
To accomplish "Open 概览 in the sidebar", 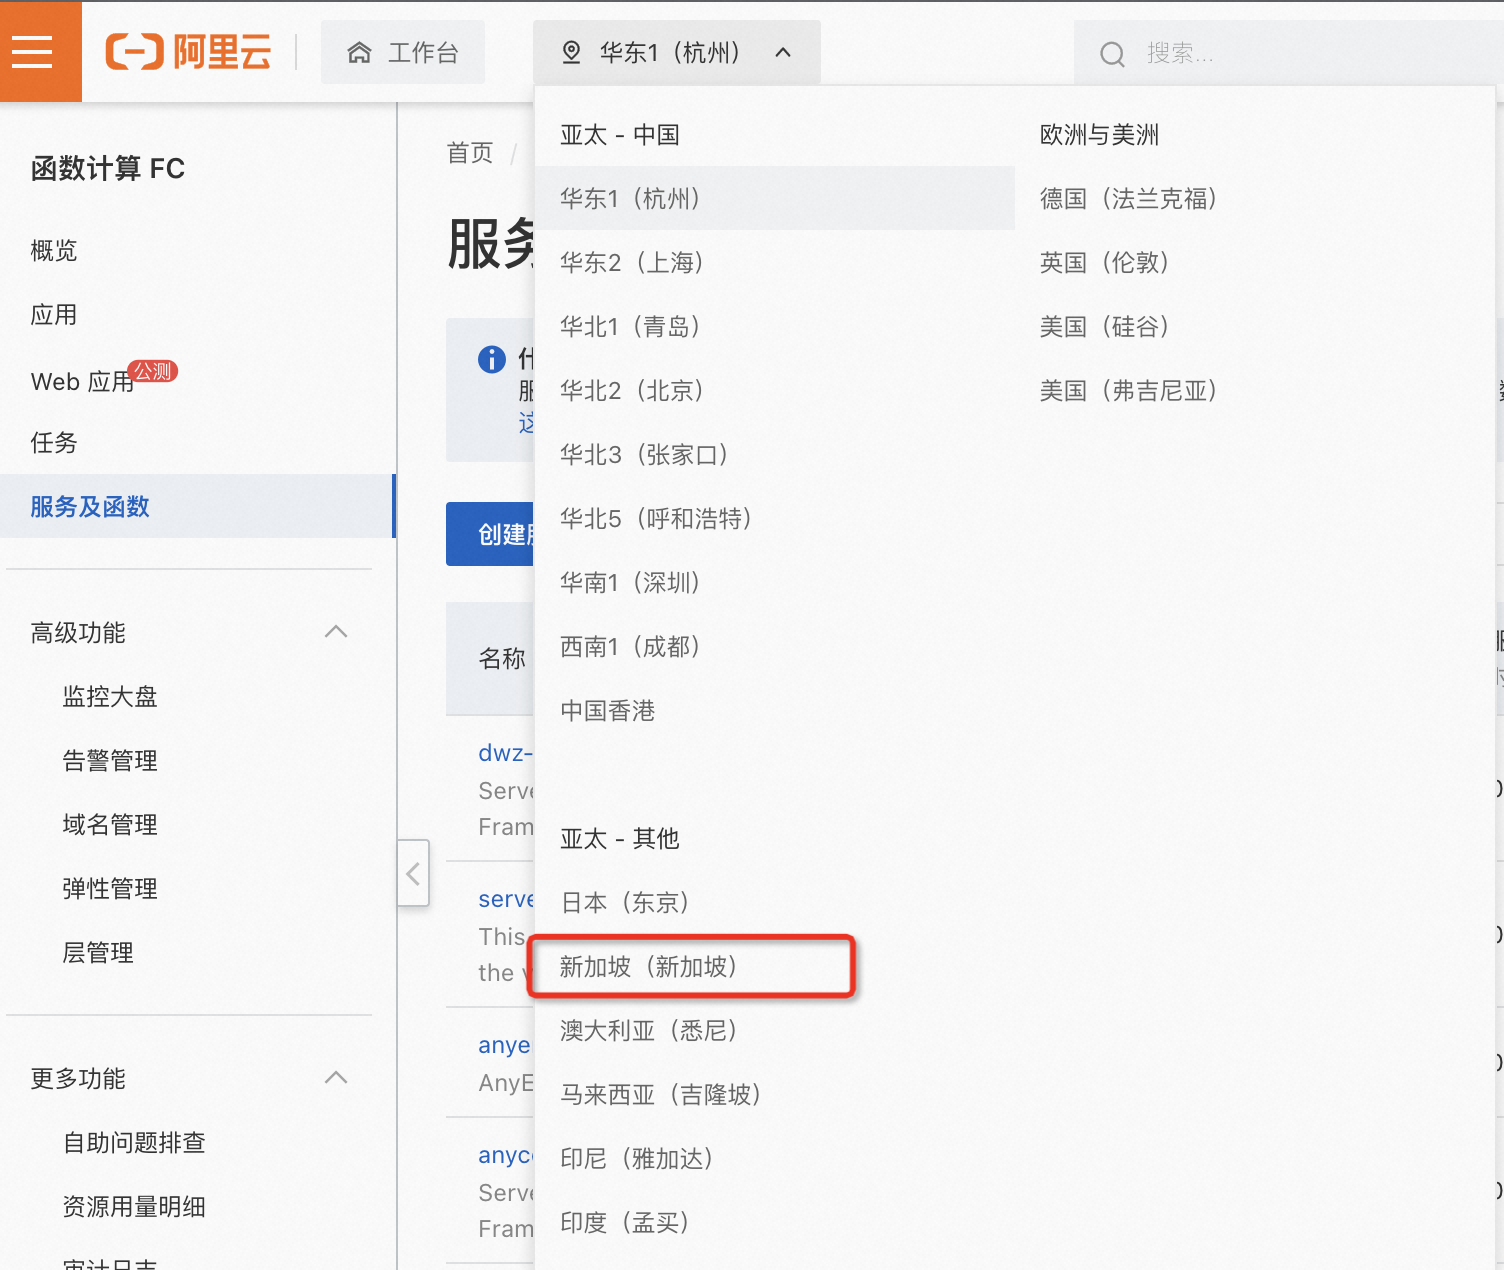I will click(54, 251).
